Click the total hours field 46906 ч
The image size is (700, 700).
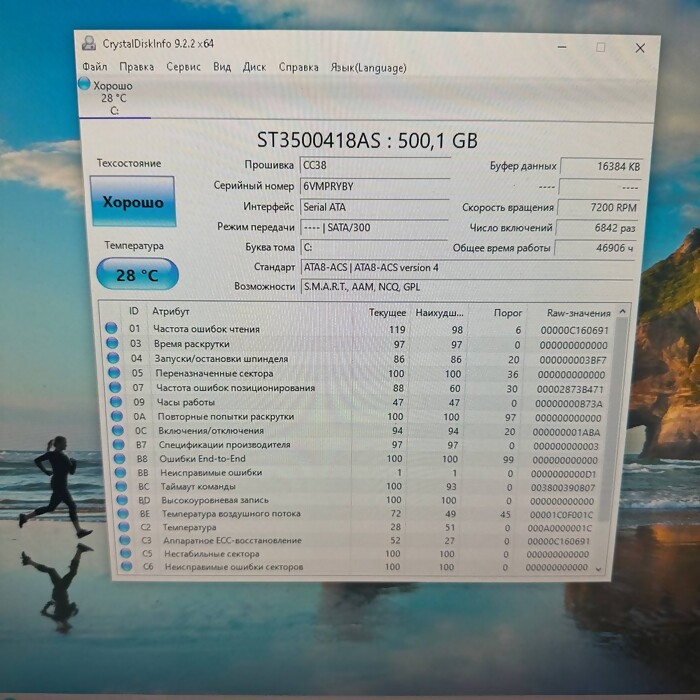[x=595, y=248]
